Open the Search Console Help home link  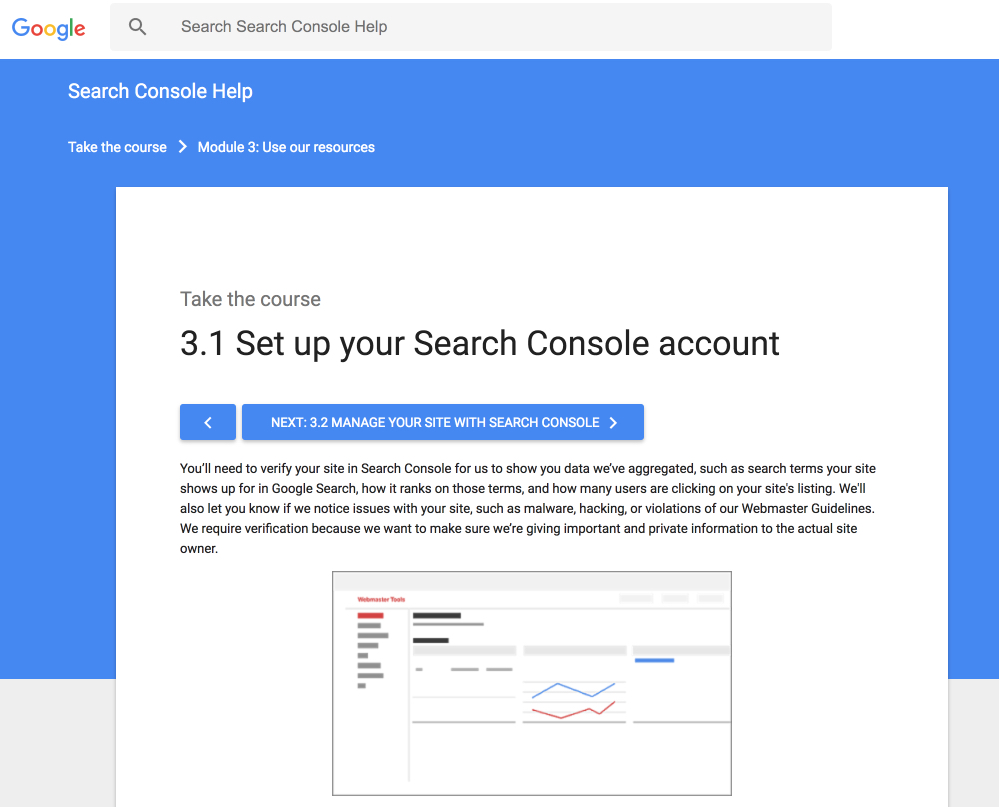pyautogui.click(x=160, y=91)
